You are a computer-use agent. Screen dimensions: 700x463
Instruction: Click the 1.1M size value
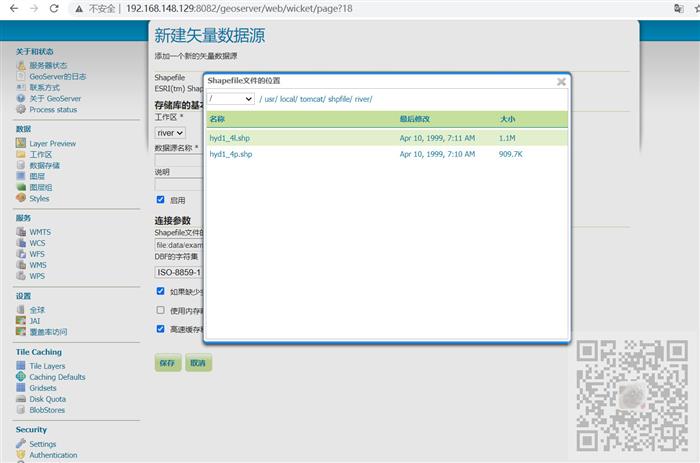(x=507, y=138)
